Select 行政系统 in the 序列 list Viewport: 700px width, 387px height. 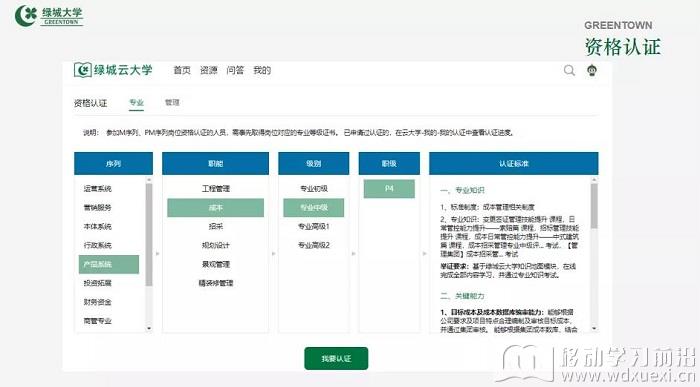[97, 245]
